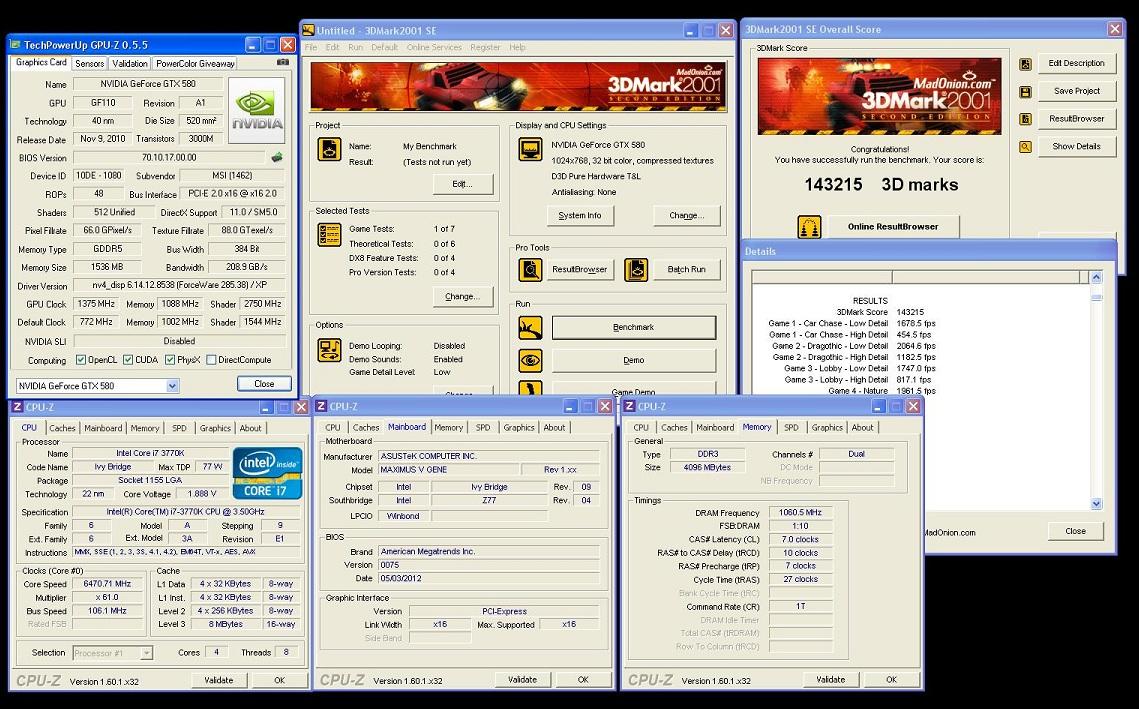Click the Demo eye icon
This screenshot has width=1139, height=709.
click(x=530, y=360)
